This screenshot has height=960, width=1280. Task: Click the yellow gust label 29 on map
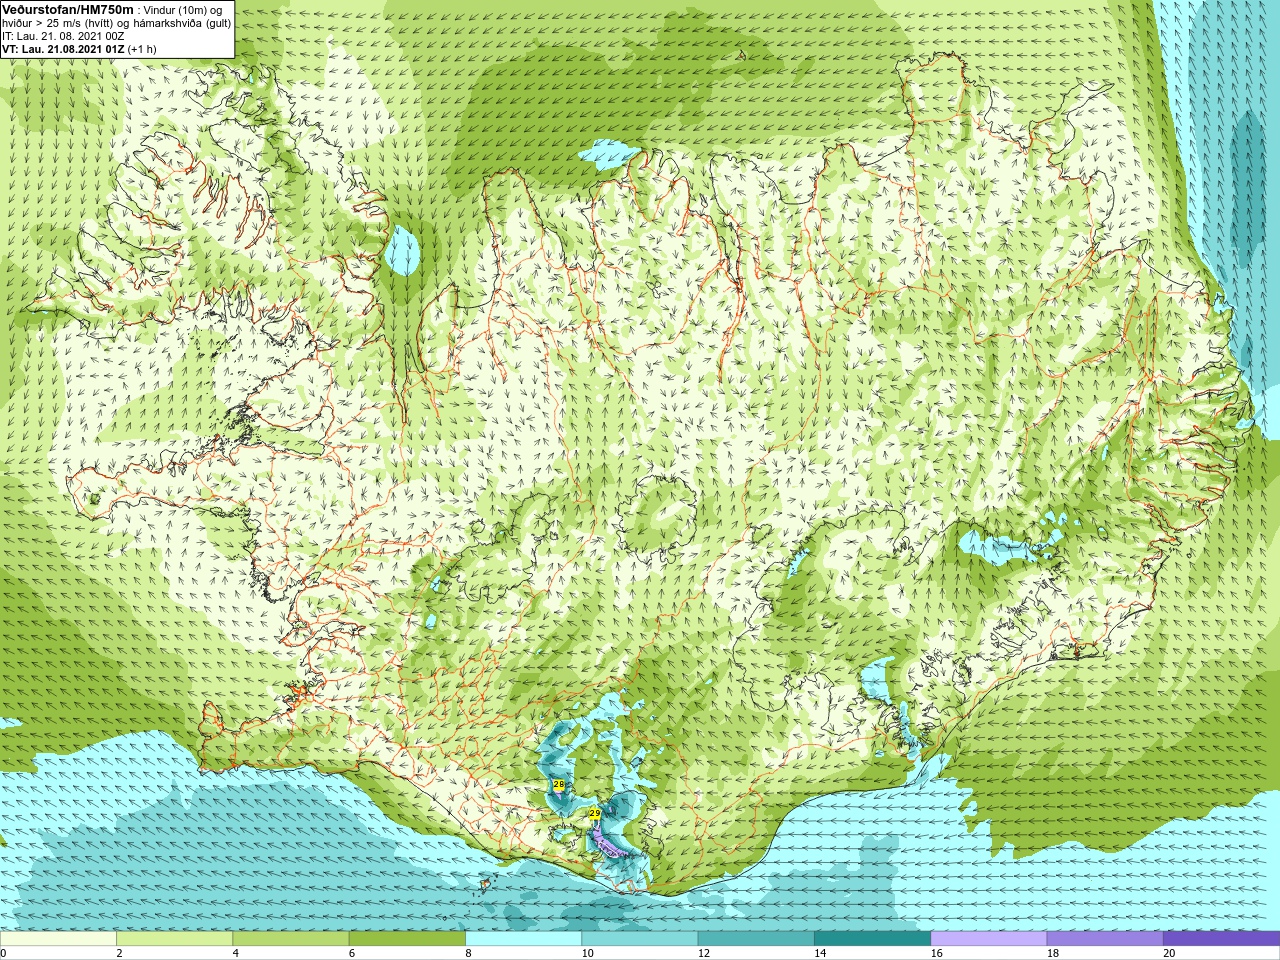coord(594,814)
